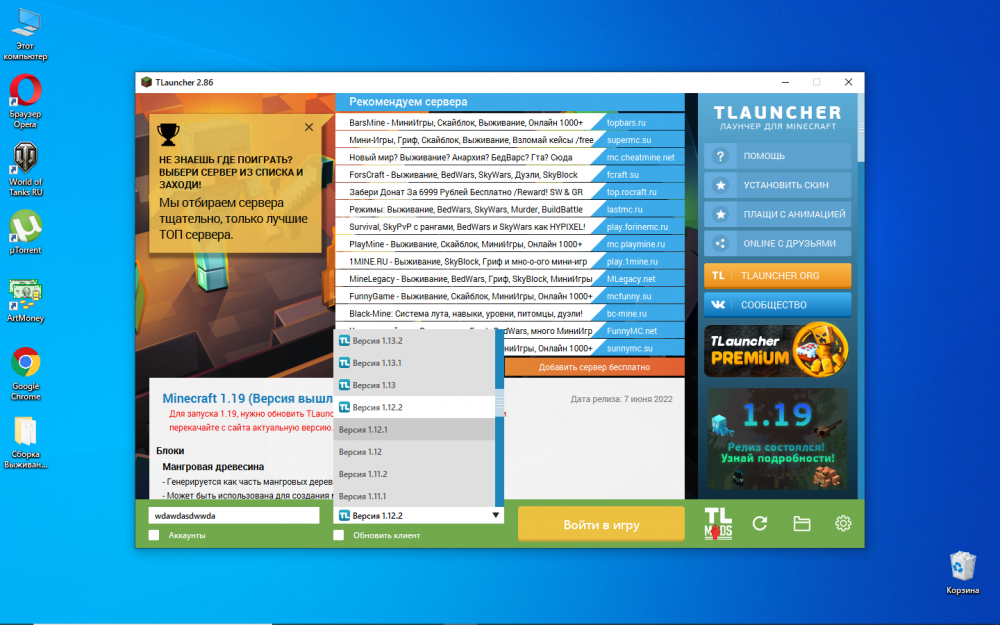1000x625 pixels.
Task: Click the Войти в игру button
Action: (601, 524)
